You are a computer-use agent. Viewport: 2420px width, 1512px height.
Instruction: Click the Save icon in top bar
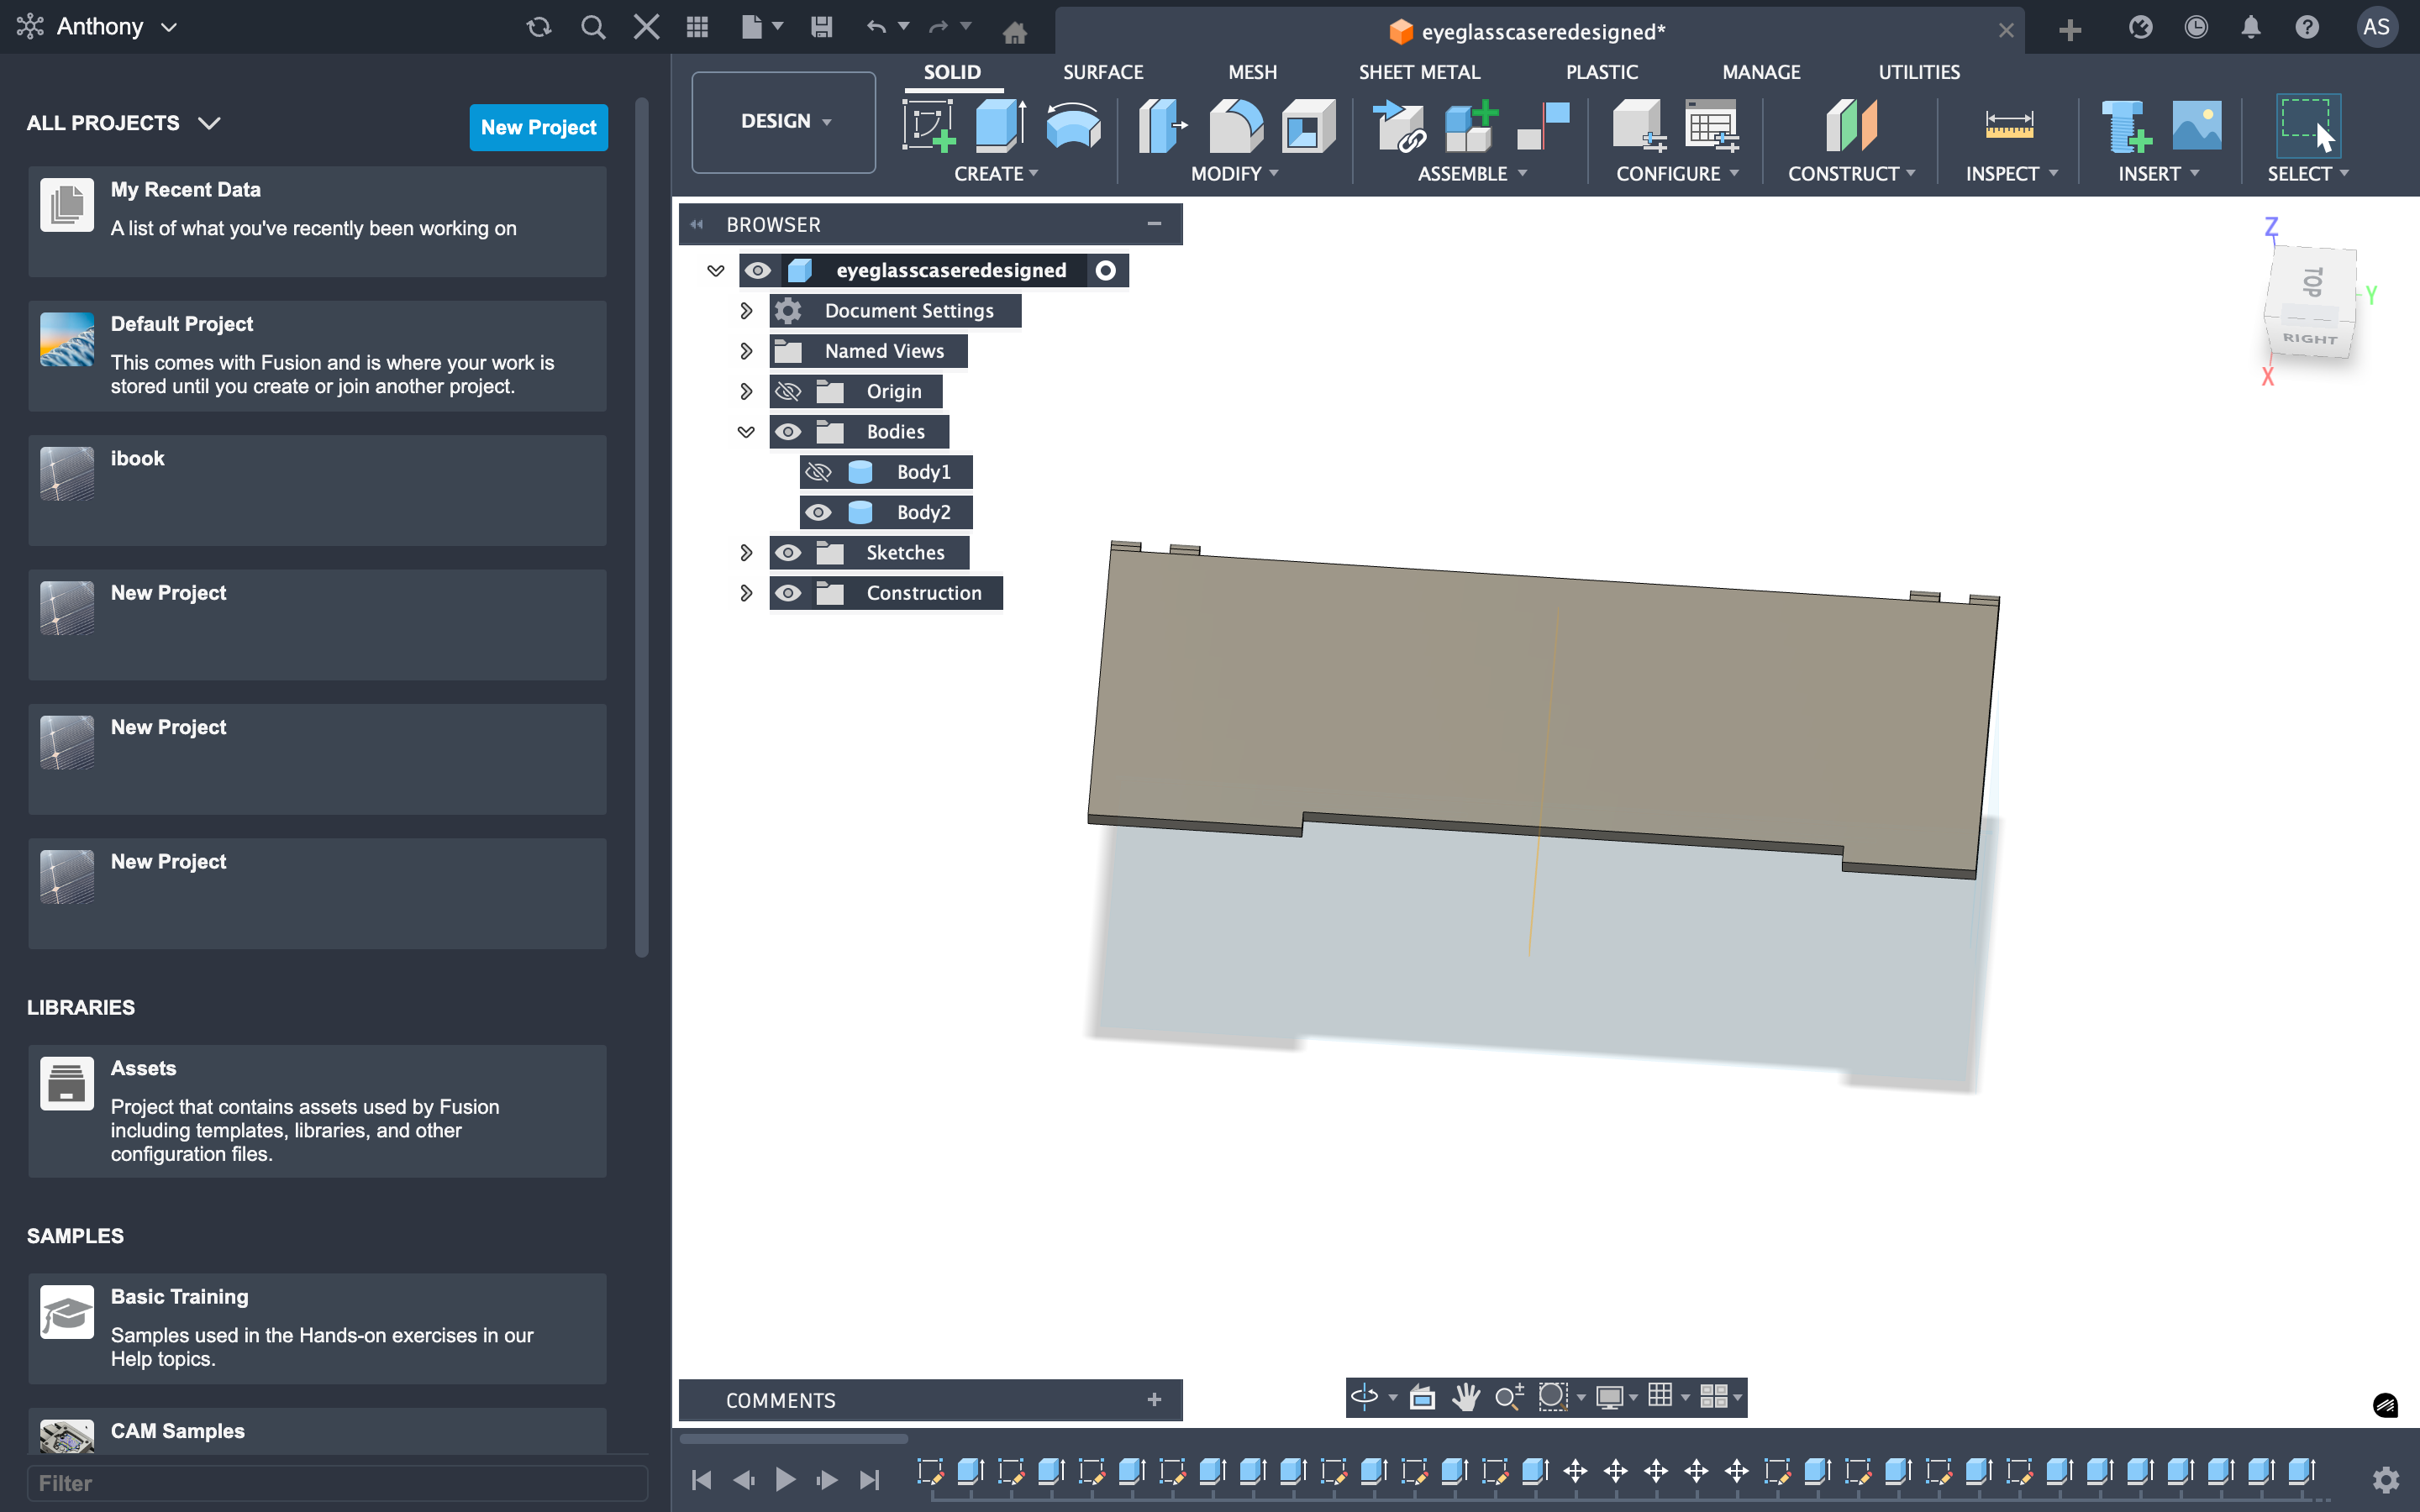click(x=821, y=27)
